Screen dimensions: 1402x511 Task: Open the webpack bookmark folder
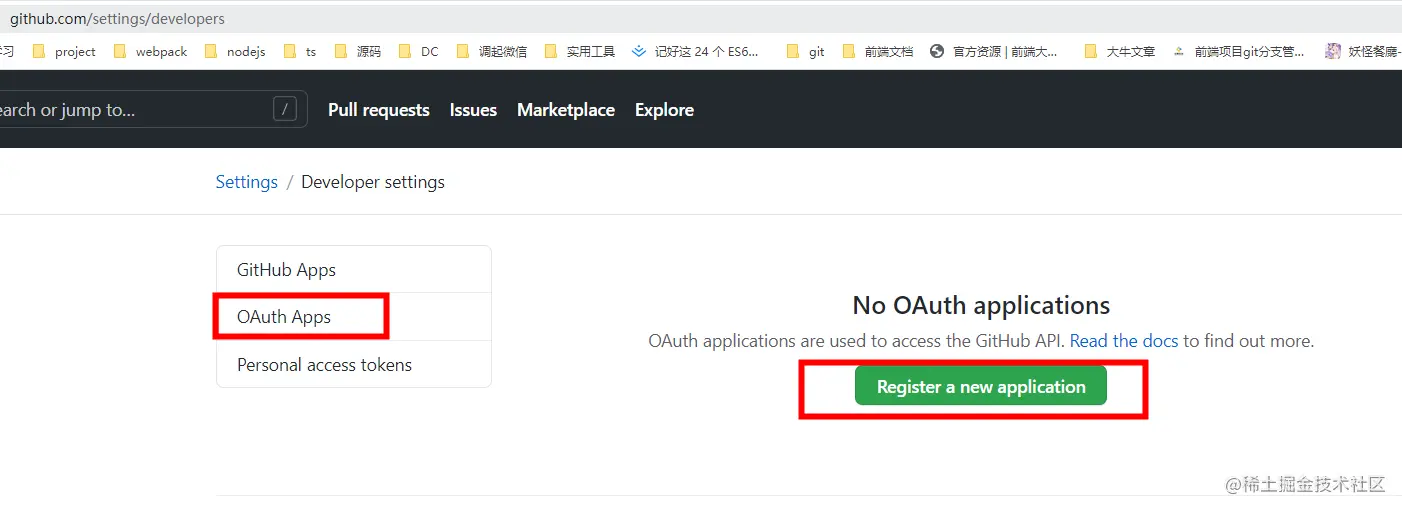150,51
